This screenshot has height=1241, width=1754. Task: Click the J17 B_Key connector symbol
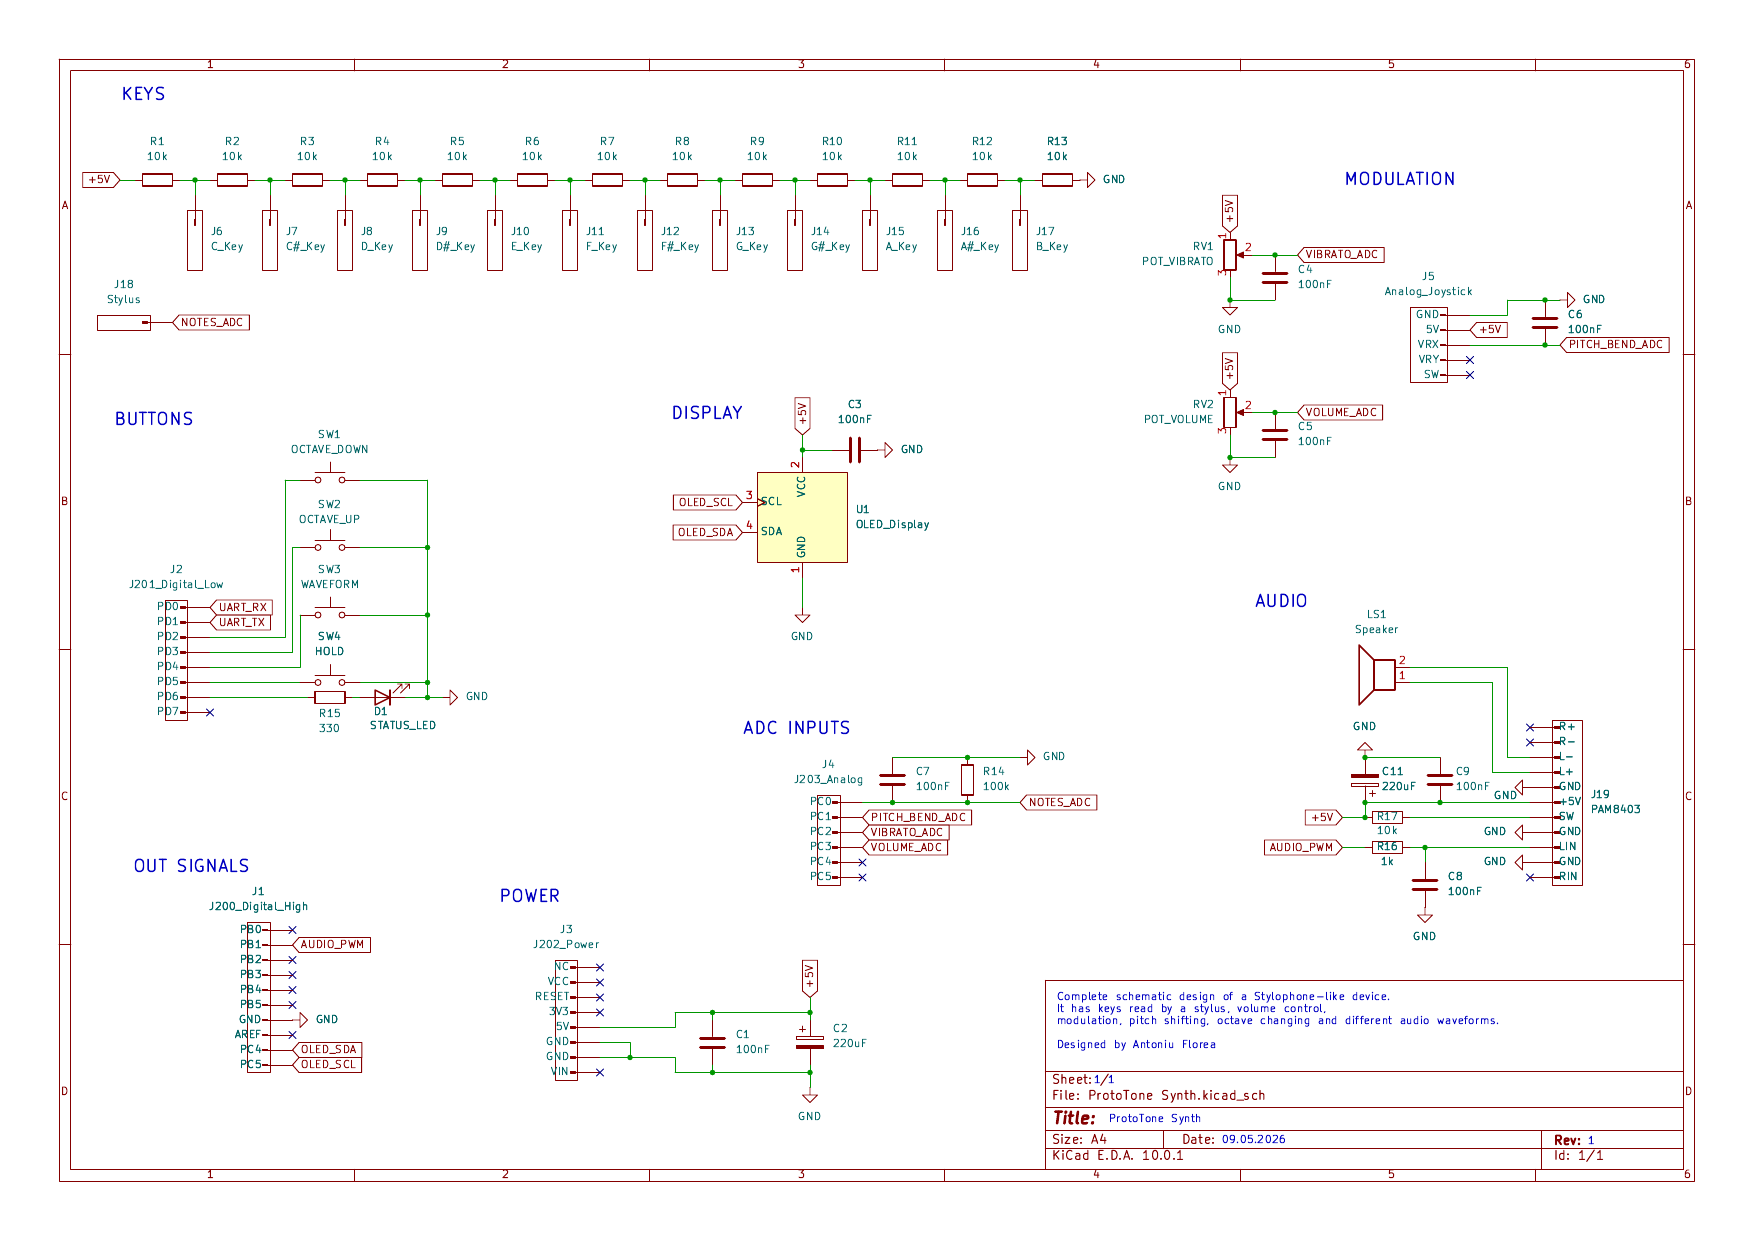point(1020,240)
